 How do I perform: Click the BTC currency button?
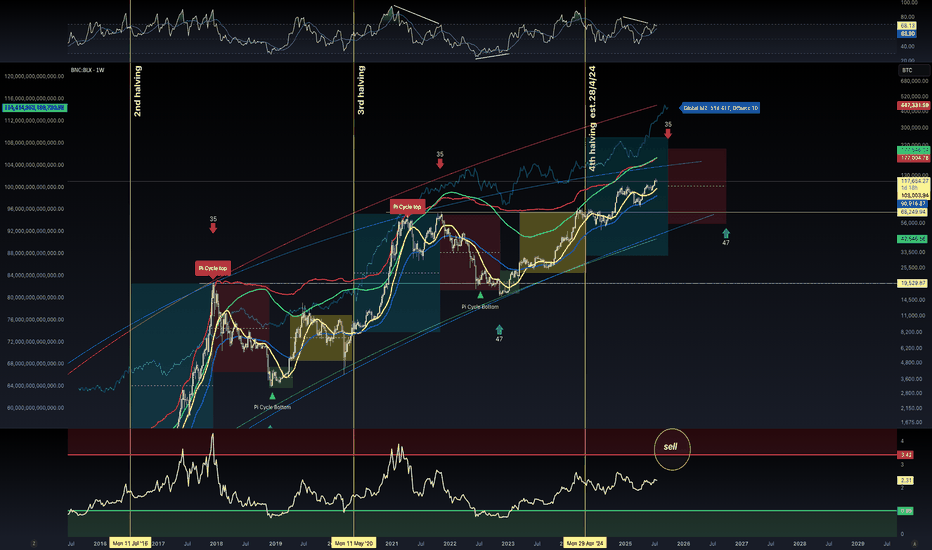tap(914, 70)
